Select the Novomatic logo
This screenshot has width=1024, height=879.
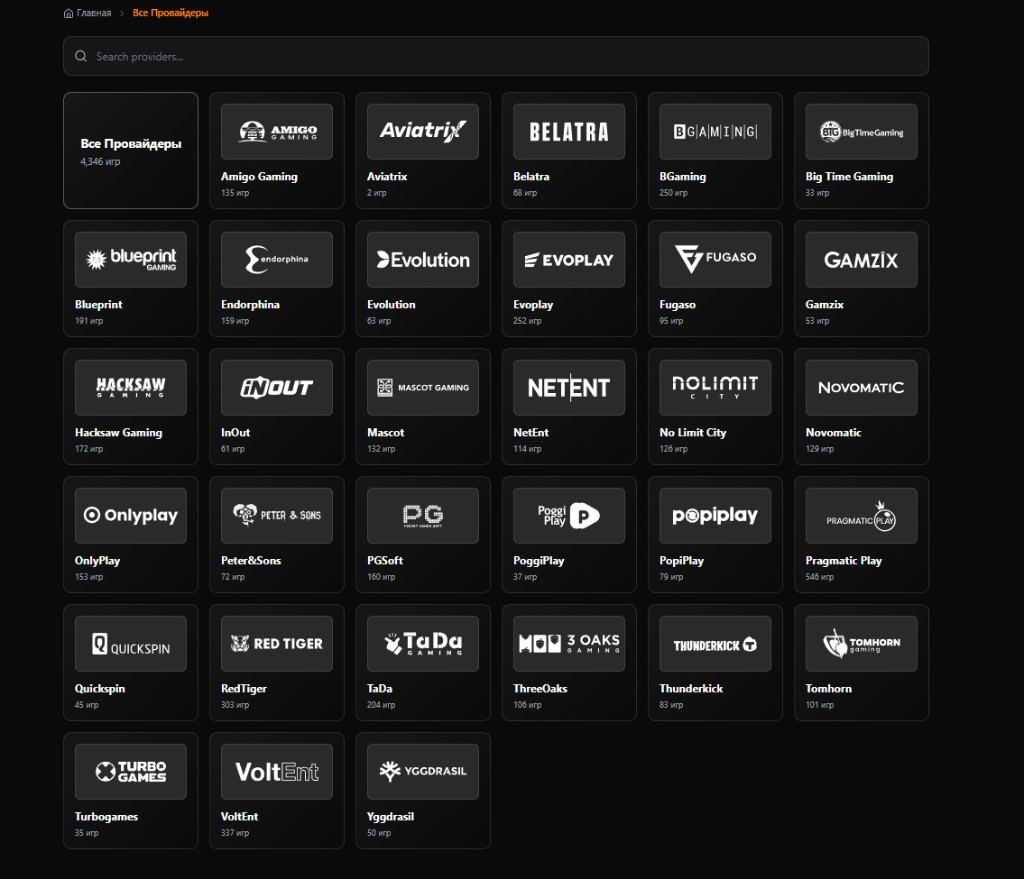[x=861, y=387]
